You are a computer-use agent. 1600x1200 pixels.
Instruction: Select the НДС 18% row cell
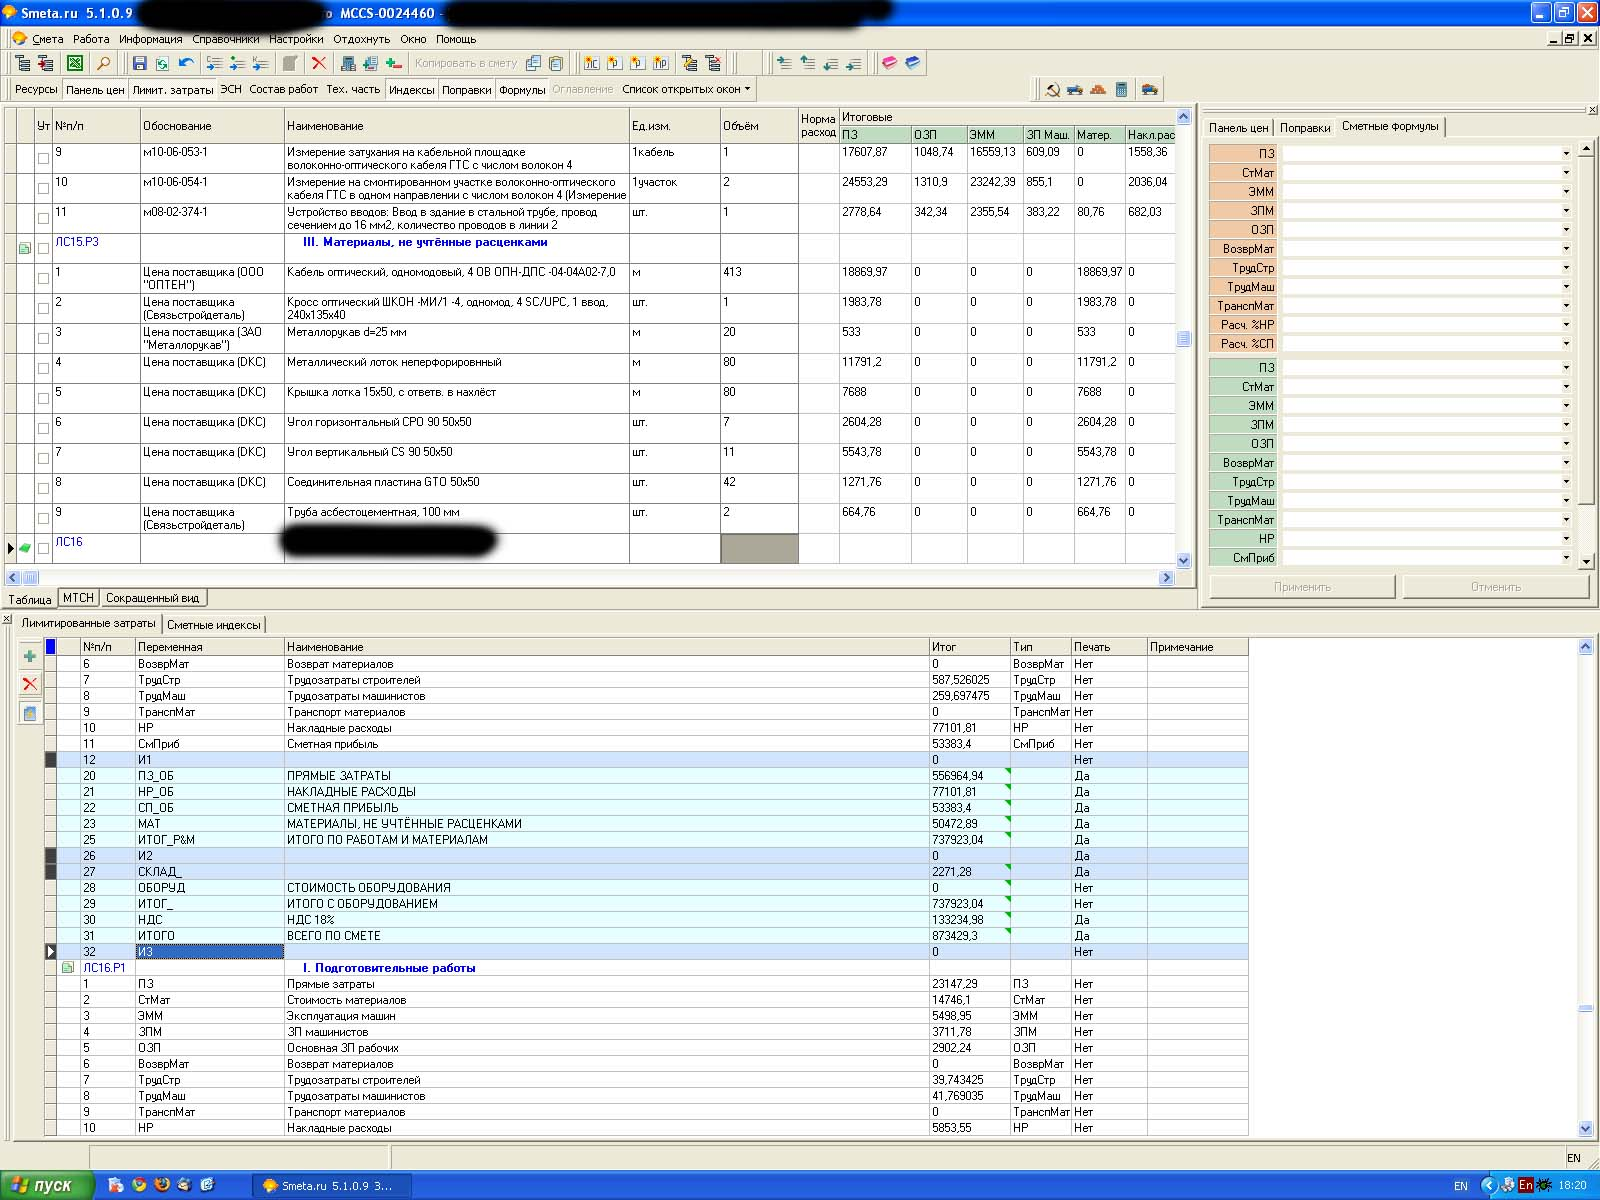click(x=607, y=920)
